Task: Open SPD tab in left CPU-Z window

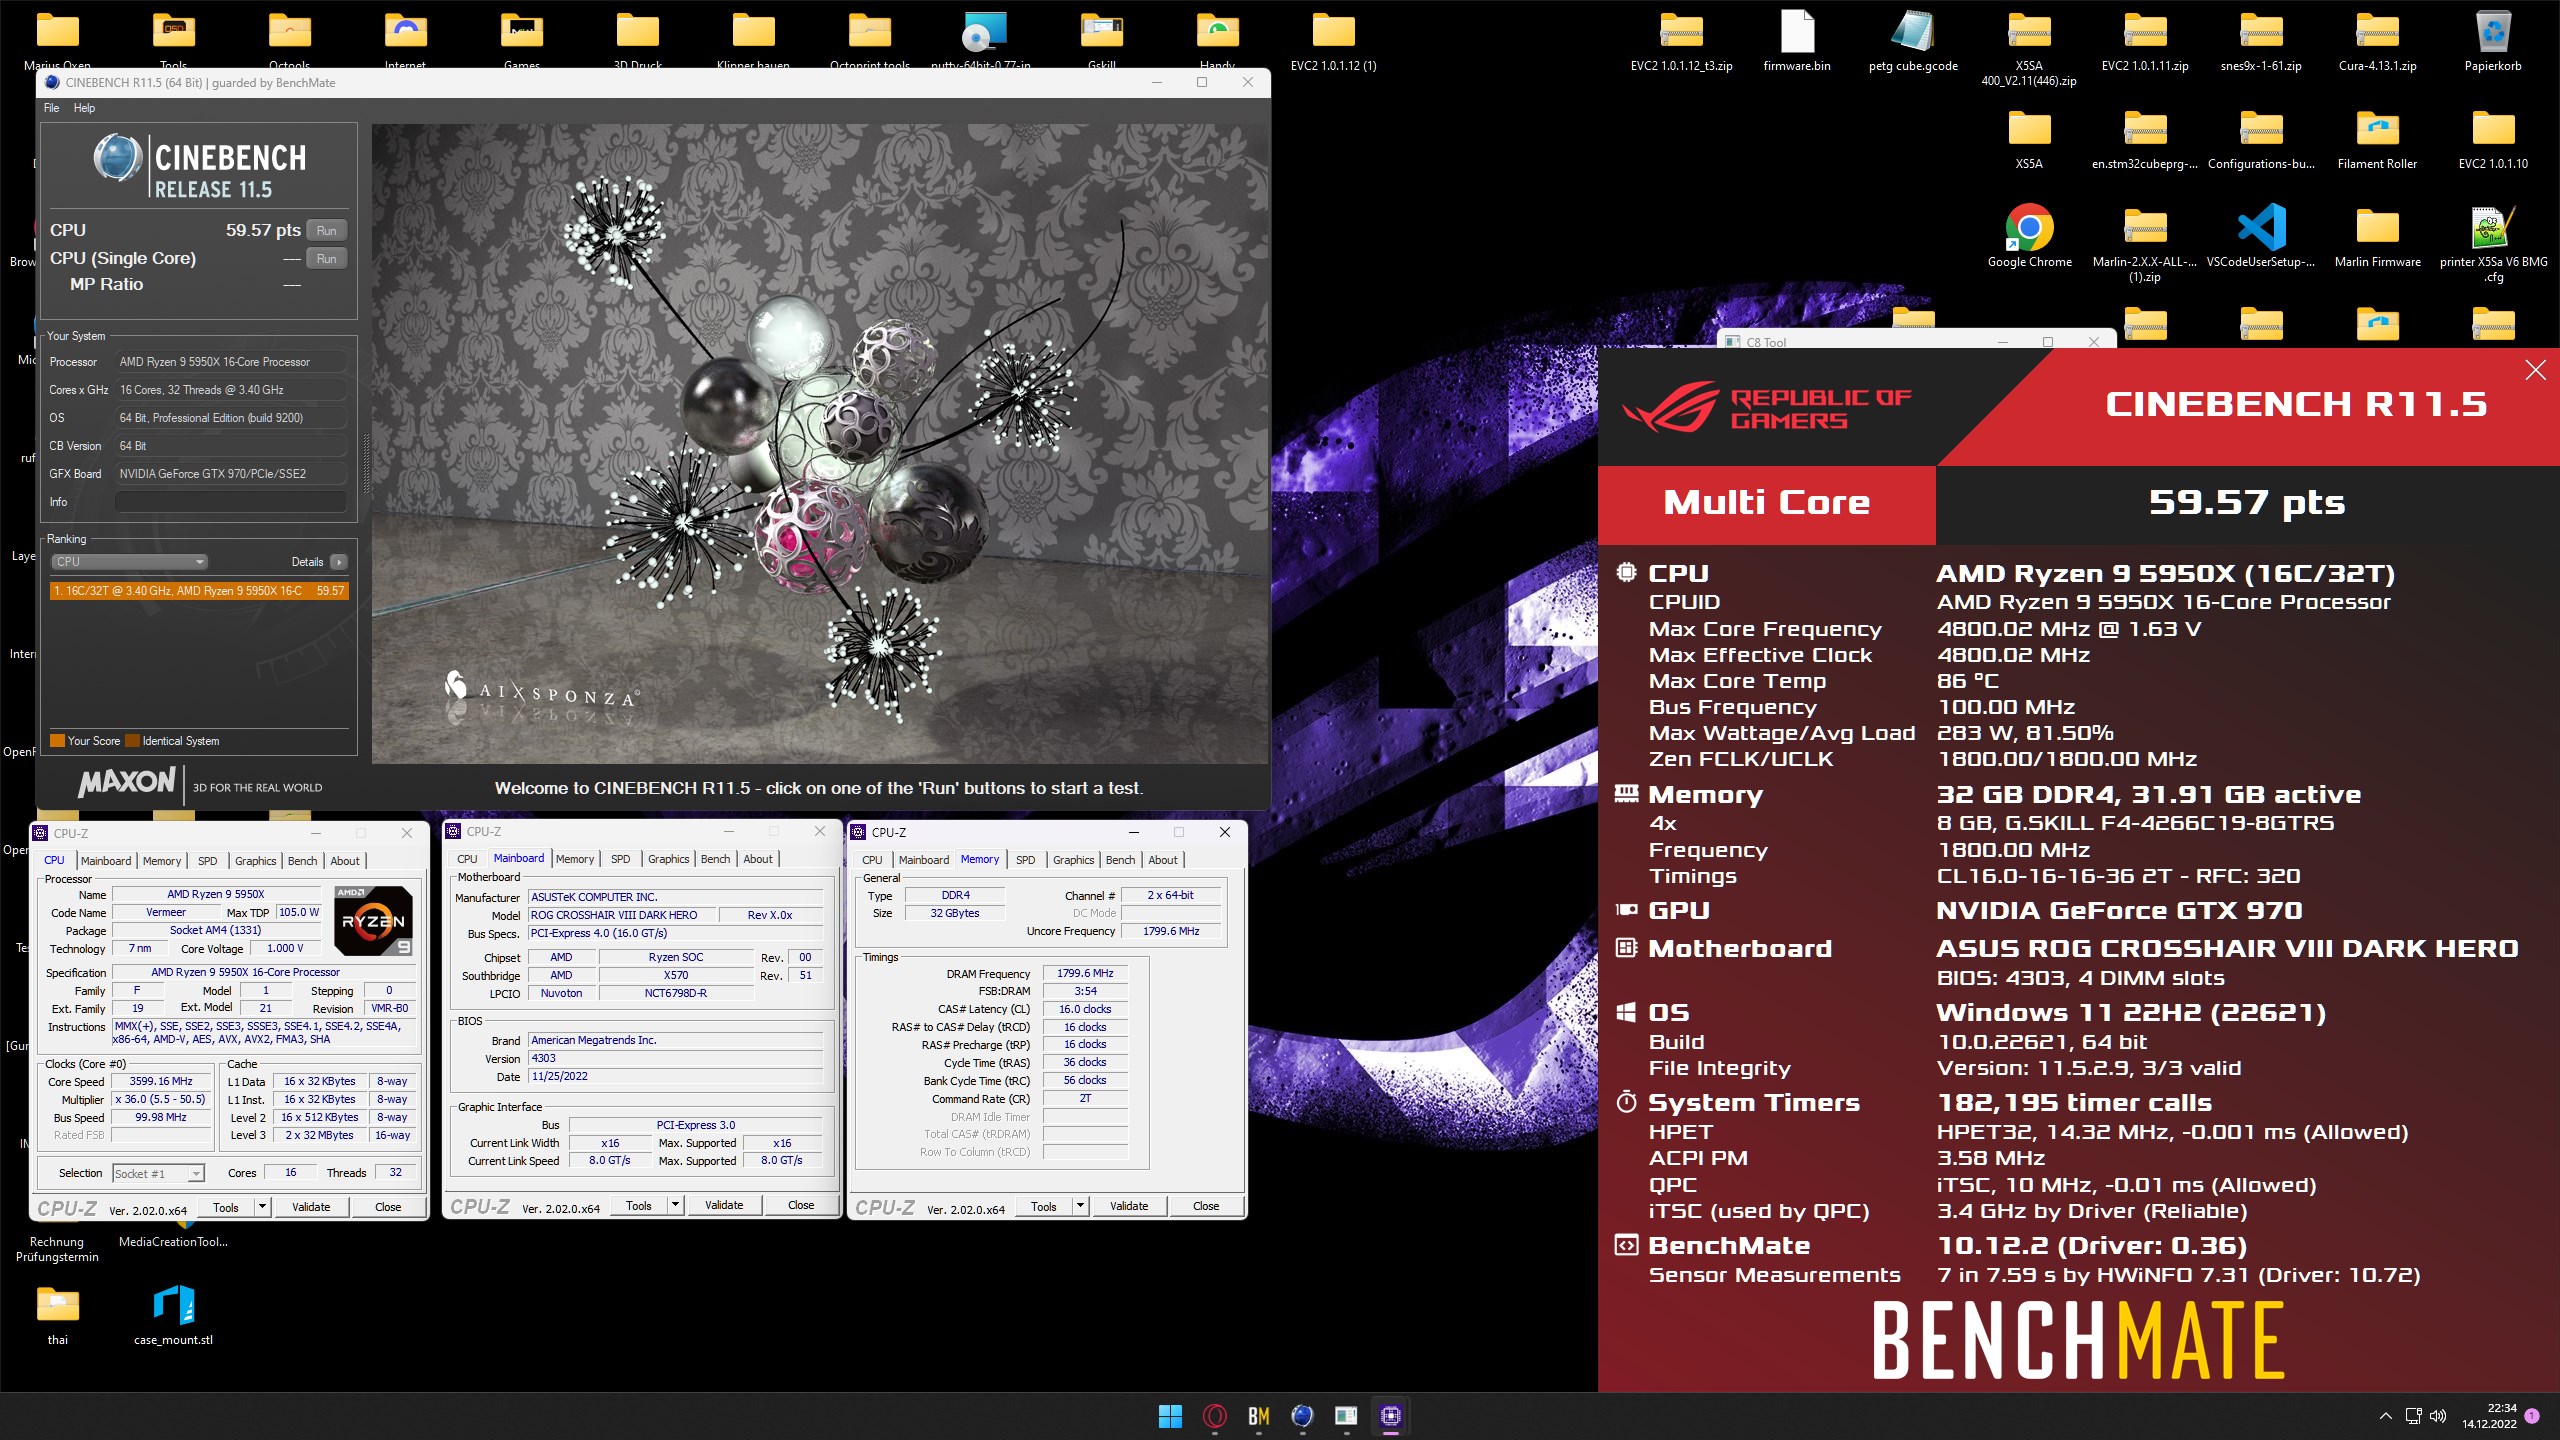Action: click(x=207, y=861)
